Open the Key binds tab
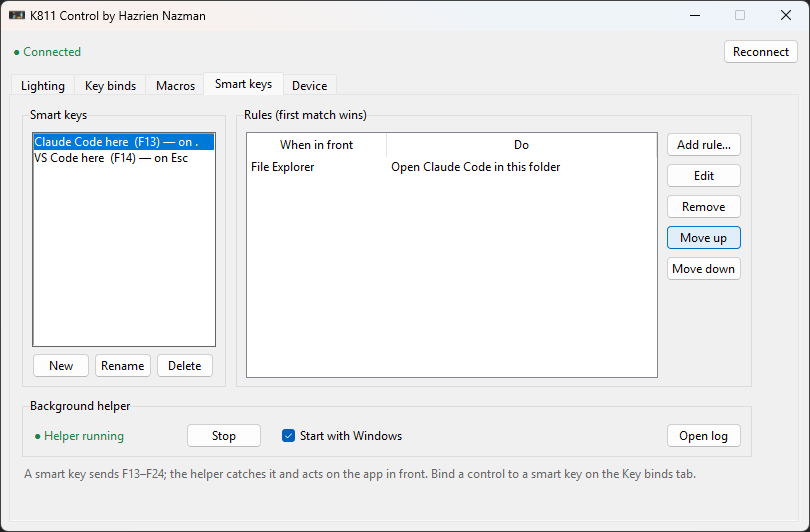 click(110, 85)
